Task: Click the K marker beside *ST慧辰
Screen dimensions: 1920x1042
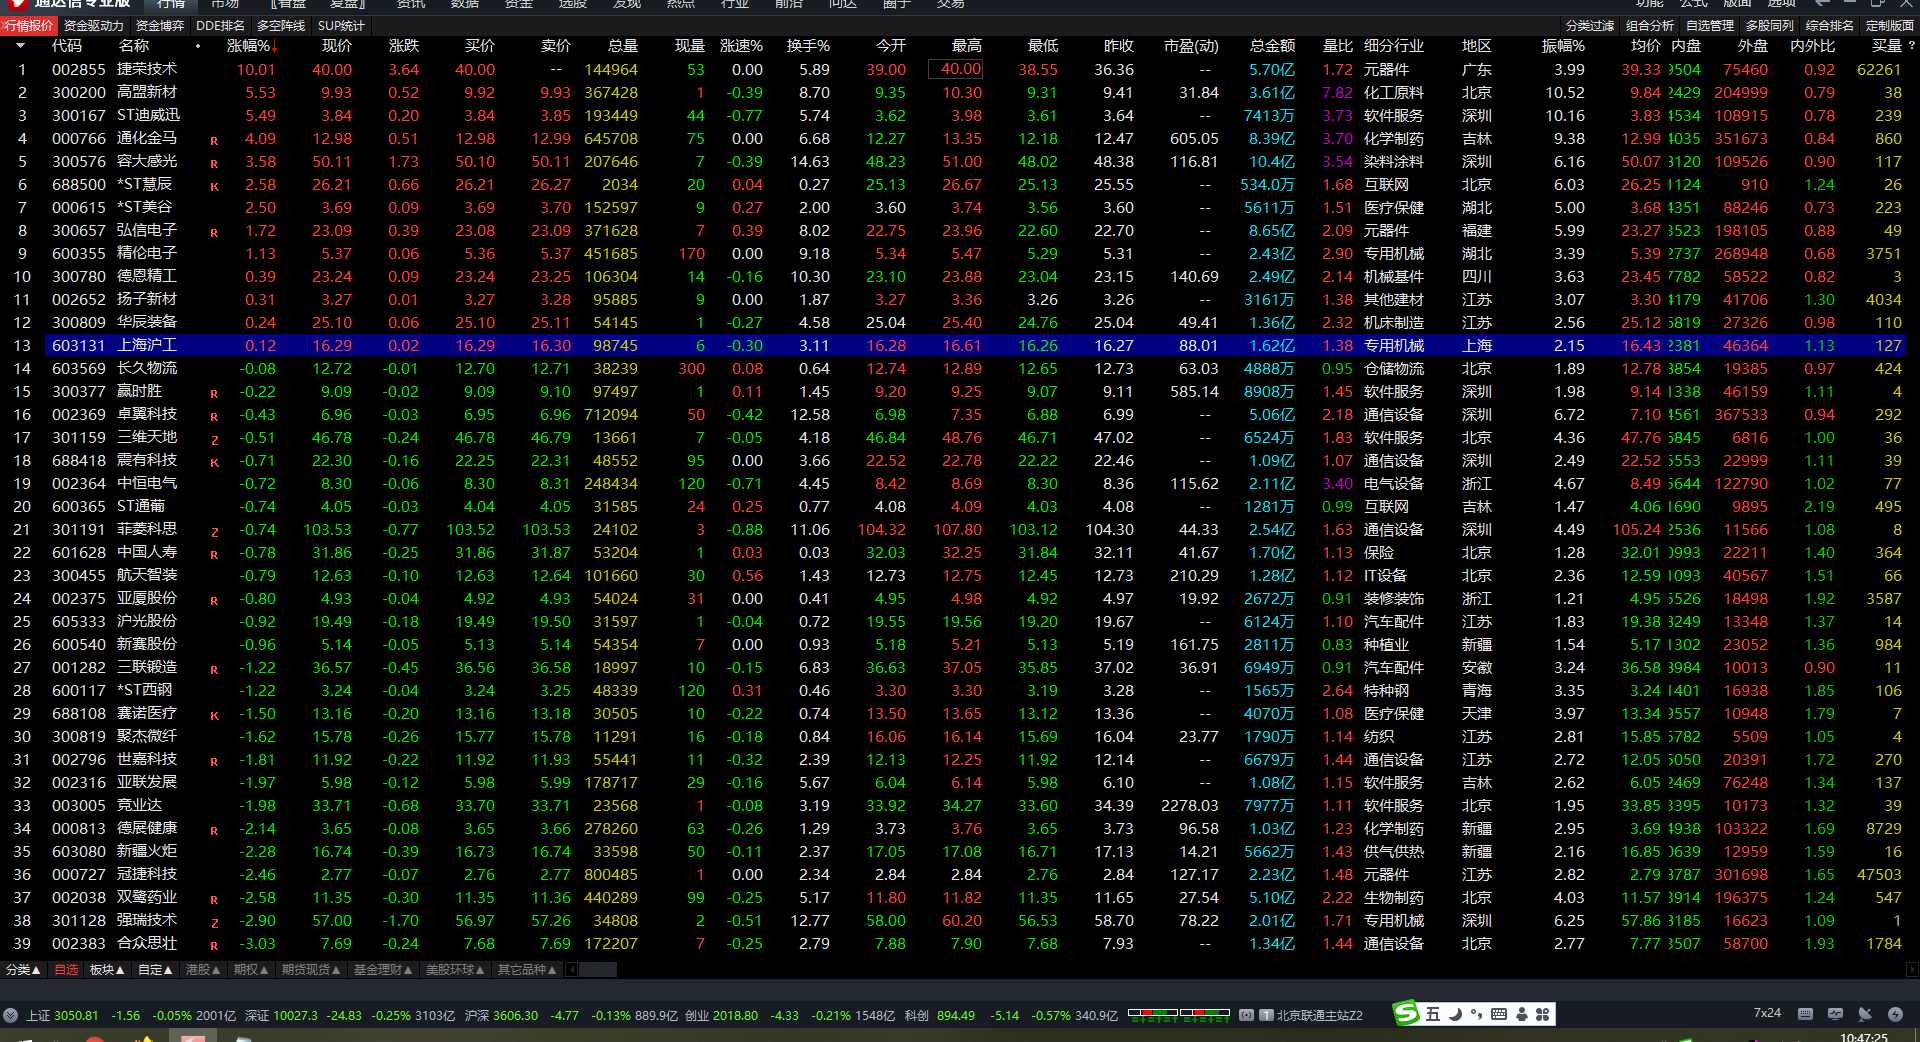Action: pos(214,187)
